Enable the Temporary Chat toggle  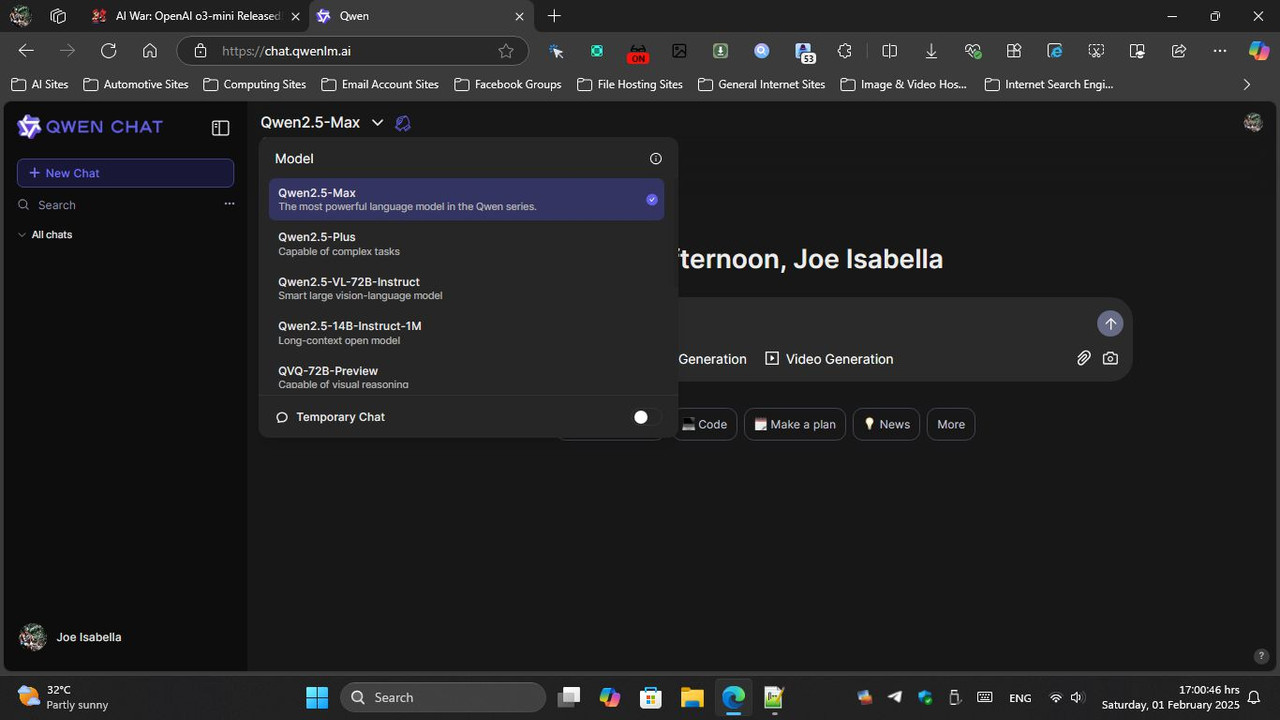click(x=646, y=417)
